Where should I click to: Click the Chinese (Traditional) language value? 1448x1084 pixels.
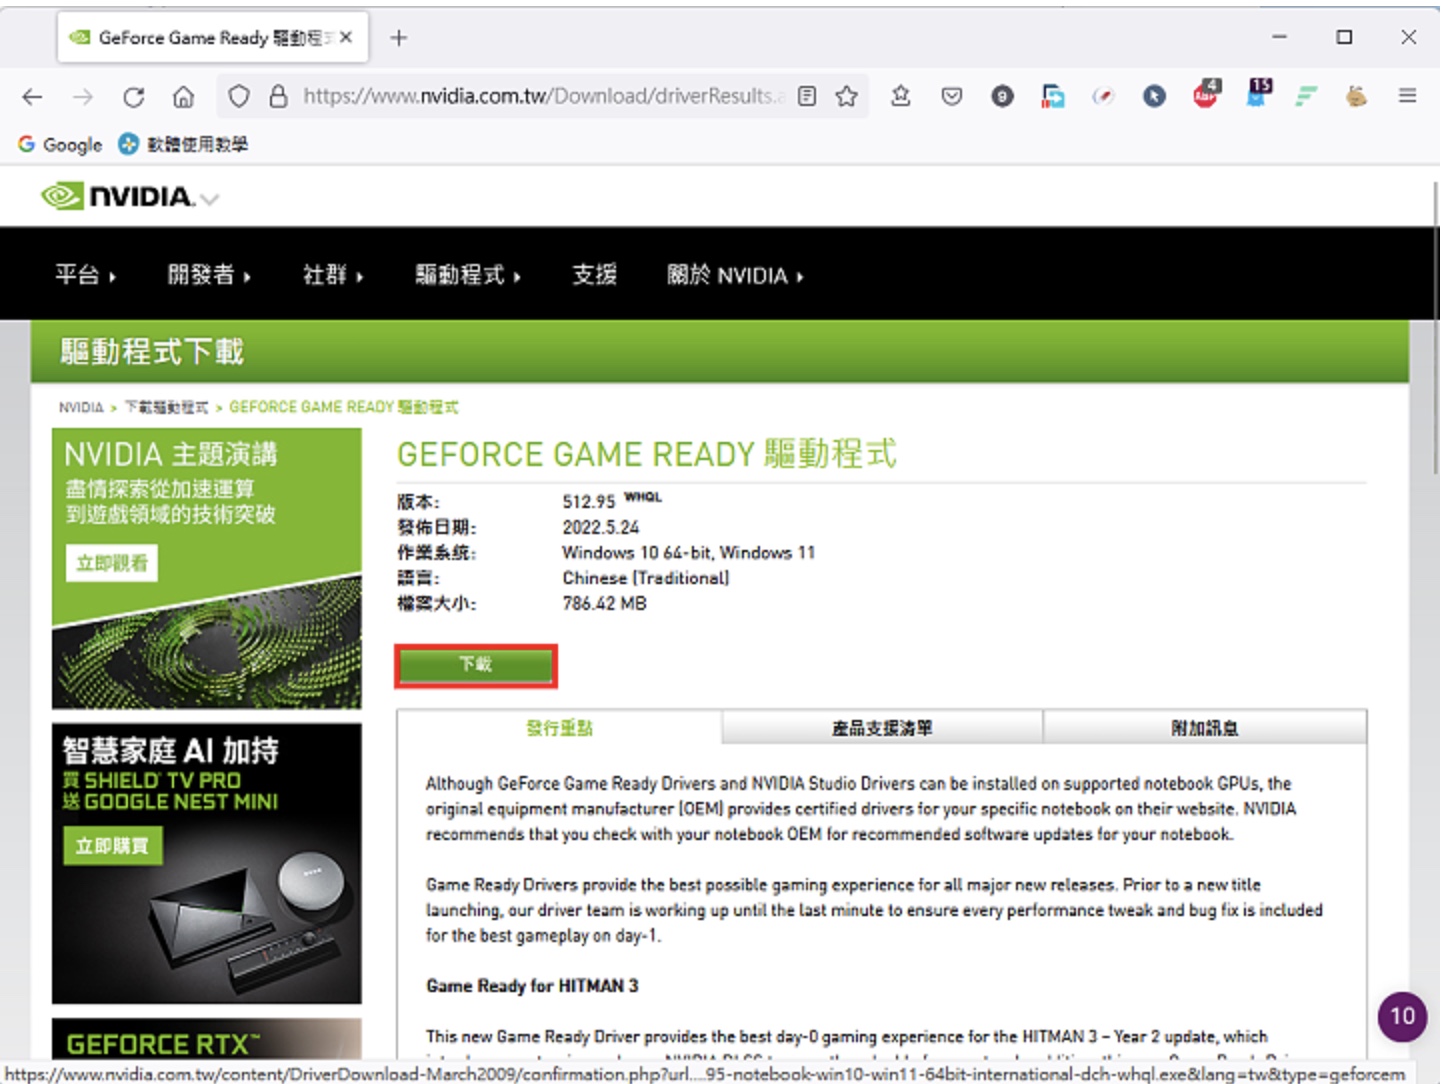click(x=645, y=578)
